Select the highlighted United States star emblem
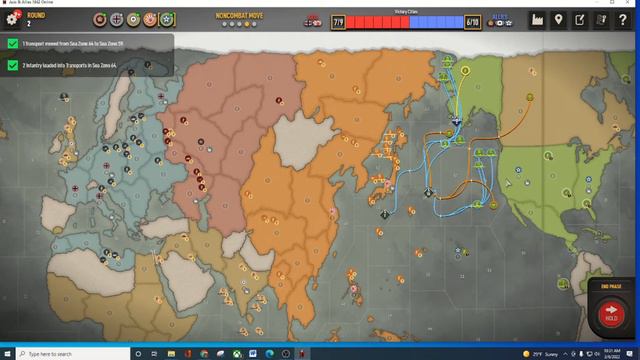This screenshot has height=360, width=640. point(167,20)
